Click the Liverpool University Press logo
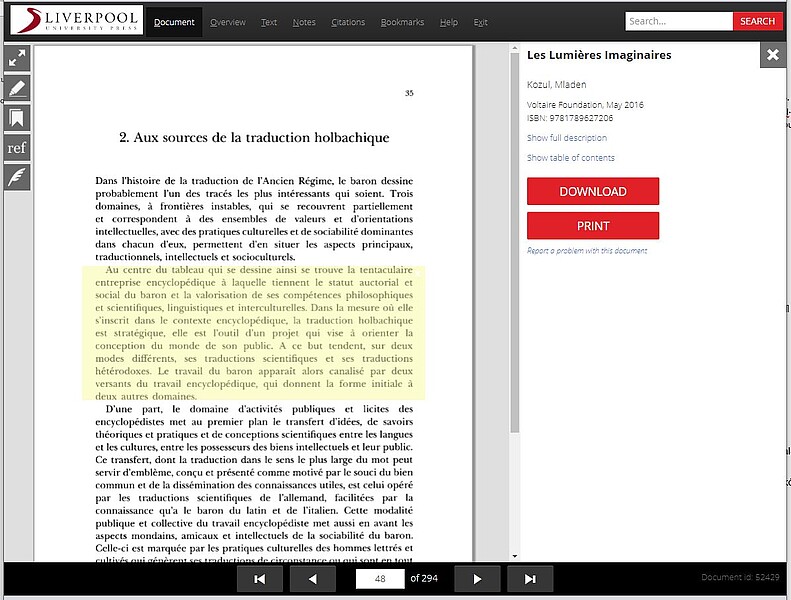The width and height of the screenshot is (791, 600). tap(77, 20)
